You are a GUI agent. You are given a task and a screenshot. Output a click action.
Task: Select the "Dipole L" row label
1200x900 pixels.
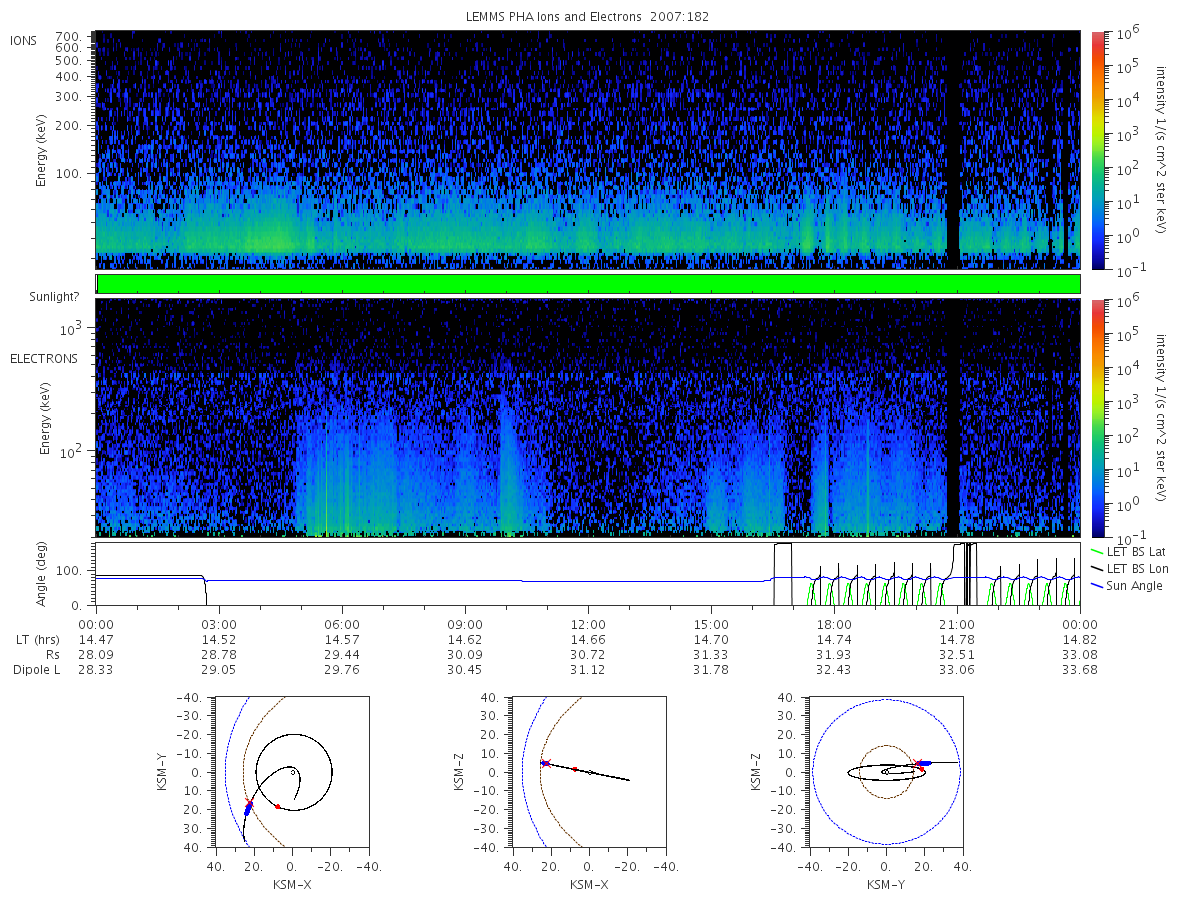(36, 670)
